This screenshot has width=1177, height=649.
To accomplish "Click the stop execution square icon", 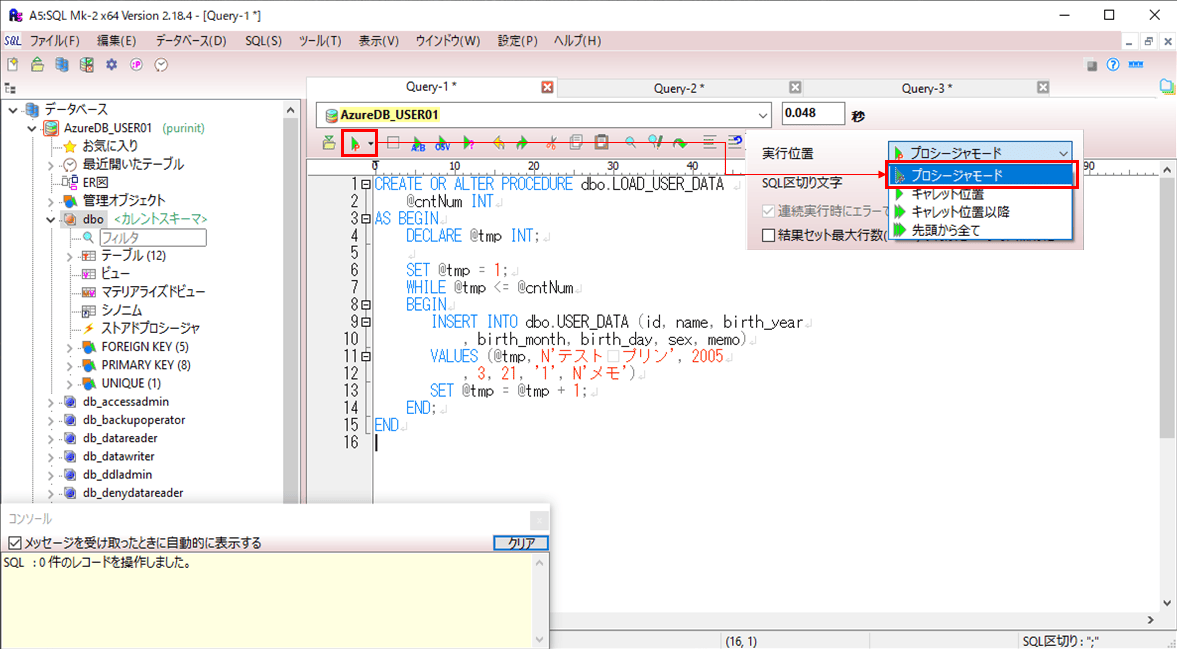I will pyautogui.click(x=393, y=143).
